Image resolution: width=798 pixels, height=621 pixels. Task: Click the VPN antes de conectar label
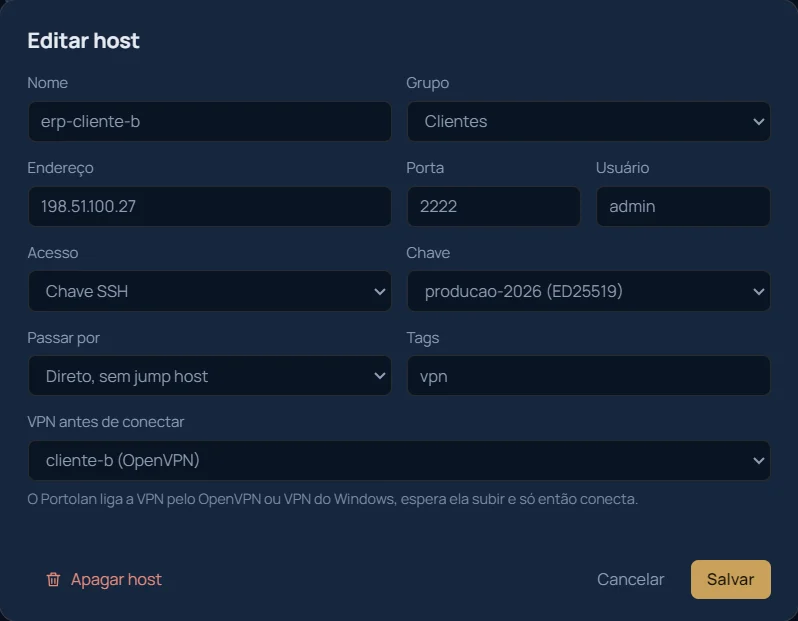point(106,422)
